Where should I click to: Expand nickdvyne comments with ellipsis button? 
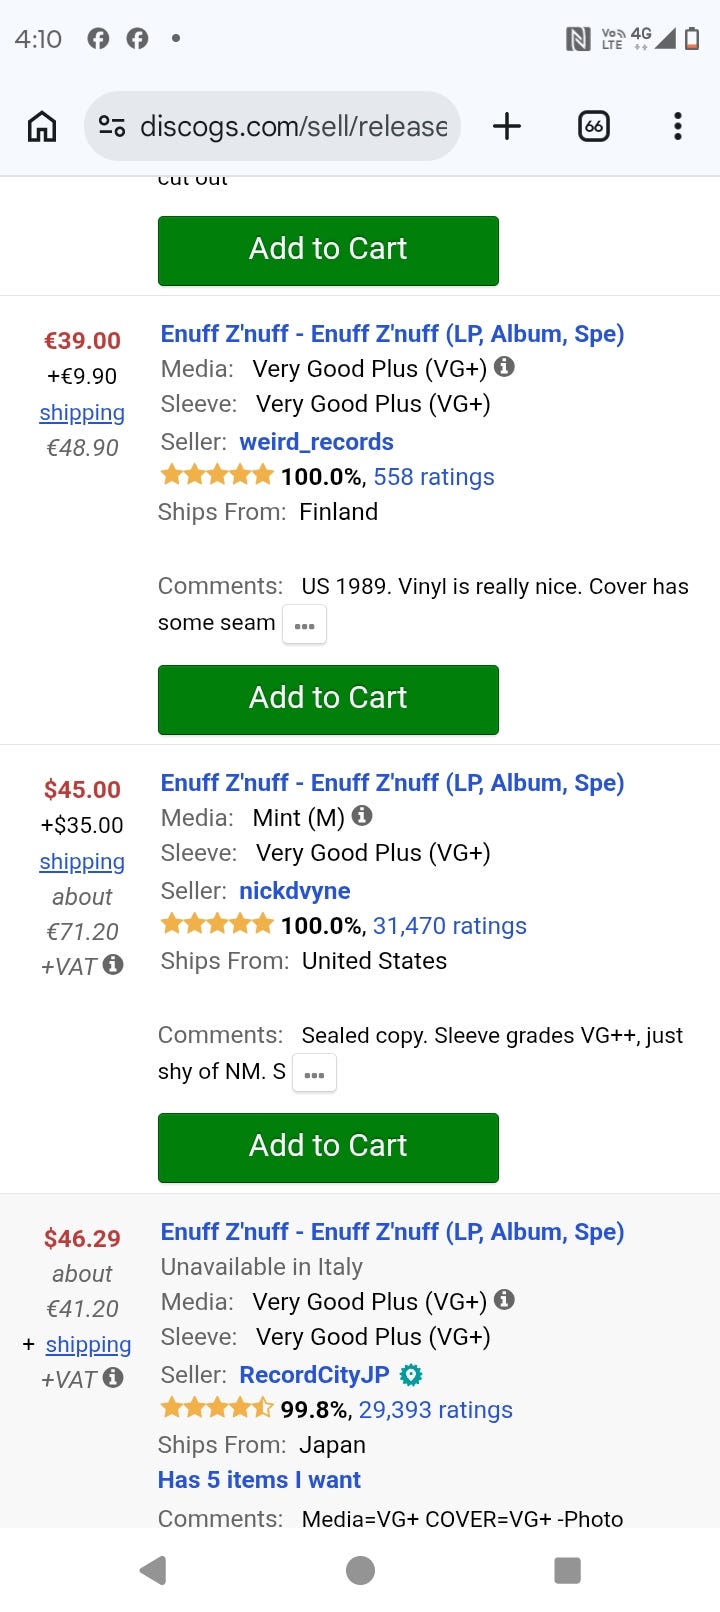tap(315, 1074)
